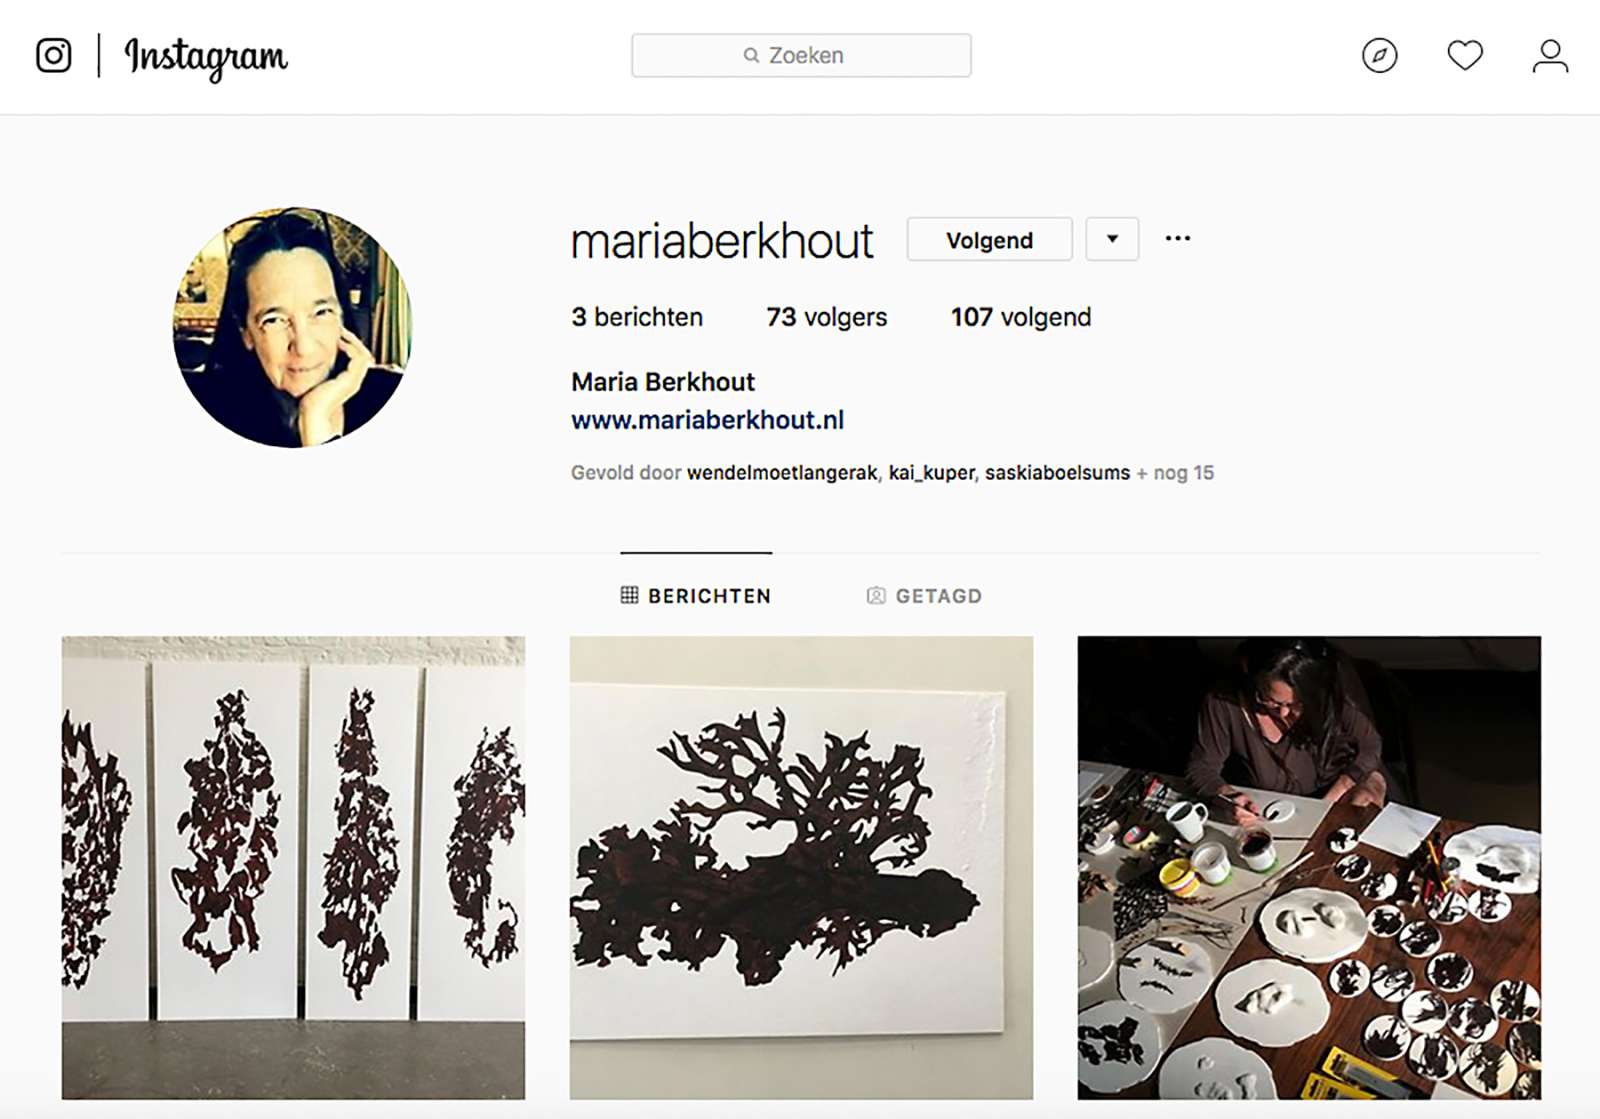The height and width of the screenshot is (1119, 1600).
Task: View the 107 volgend list
Action: pyautogui.click(x=1021, y=317)
